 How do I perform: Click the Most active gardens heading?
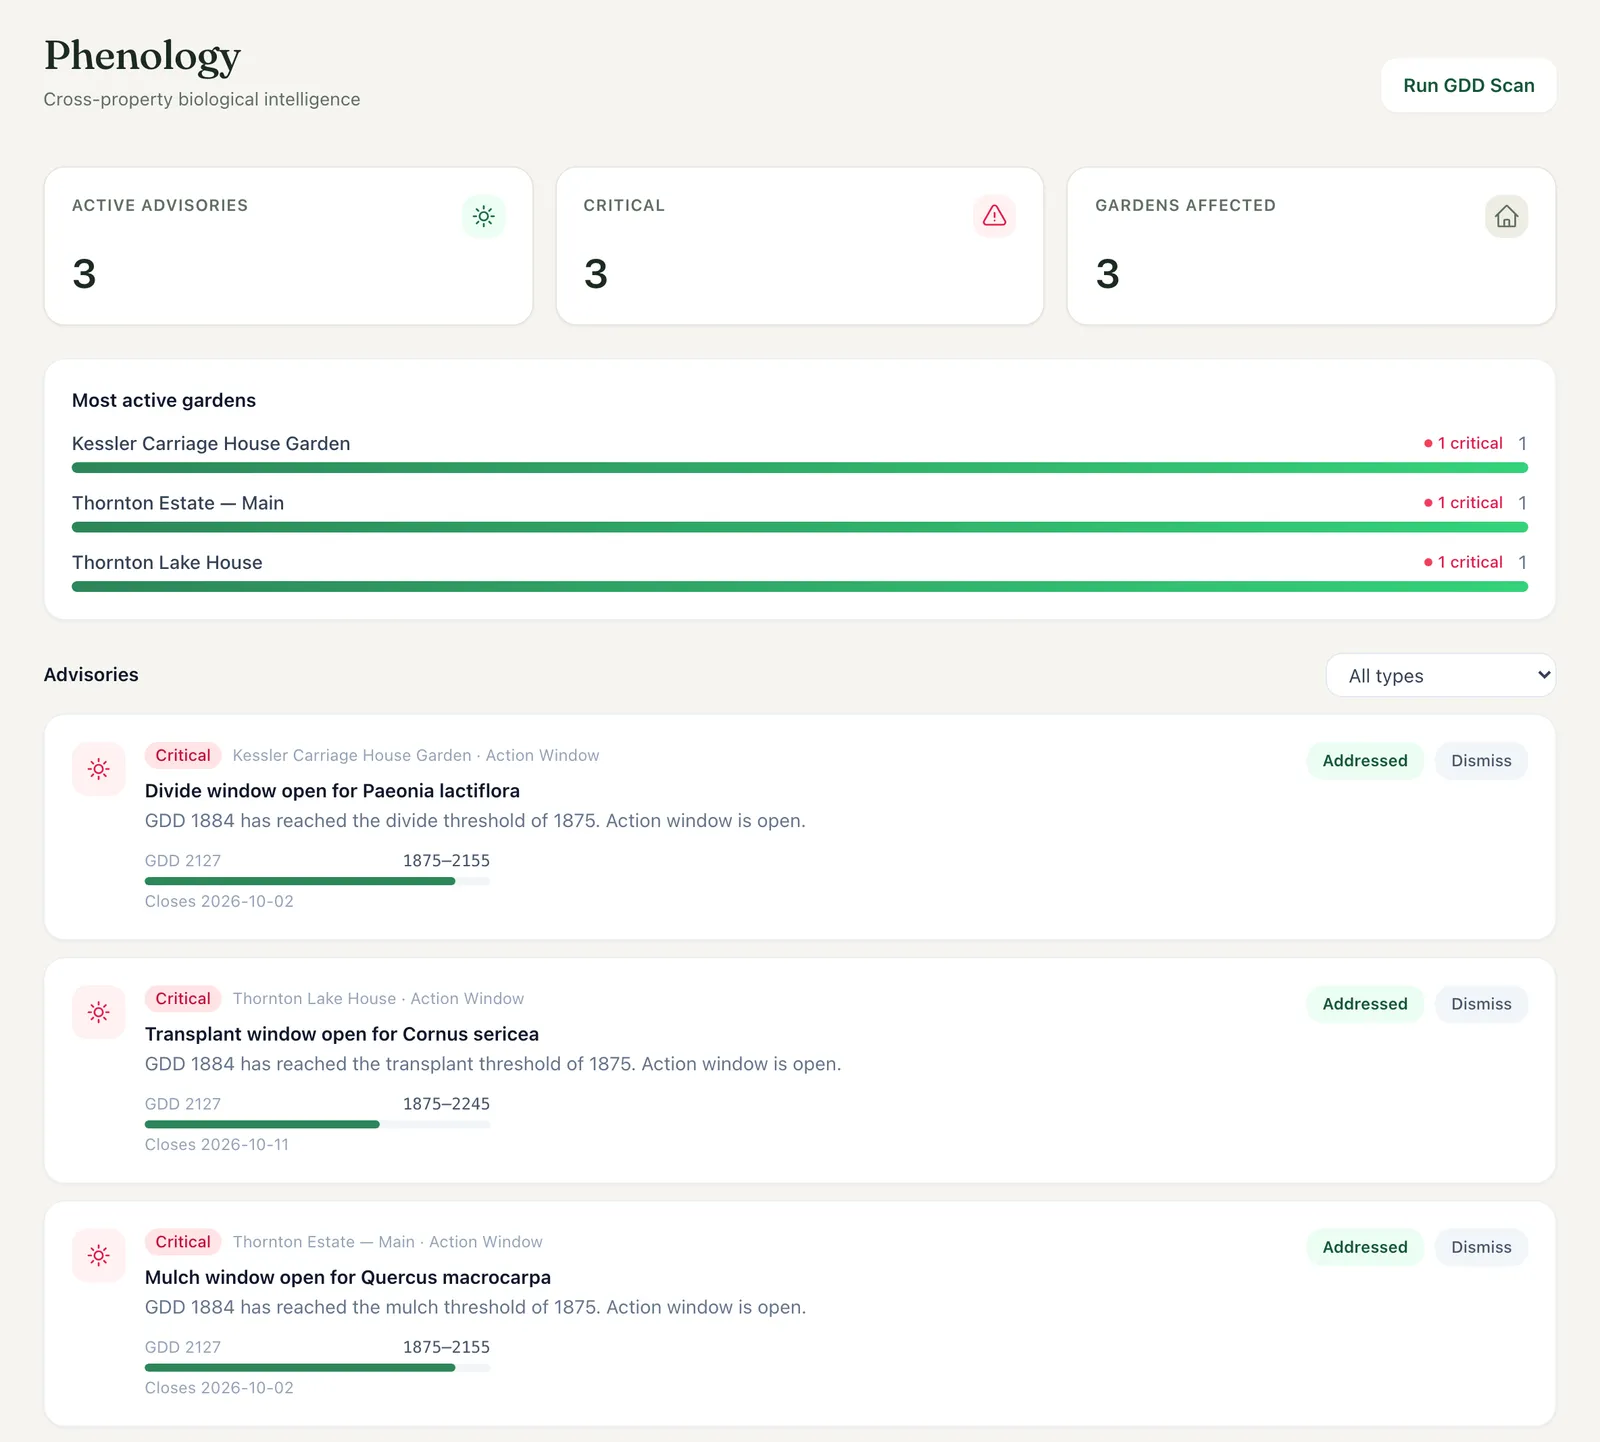coord(164,401)
